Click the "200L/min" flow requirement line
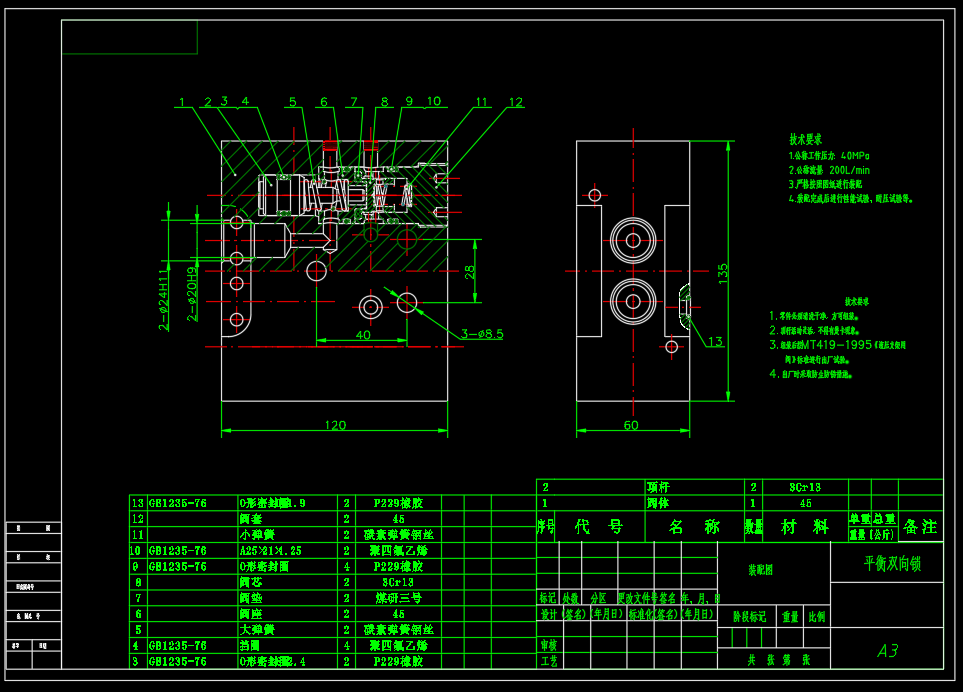The image size is (963, 692). 829,170
